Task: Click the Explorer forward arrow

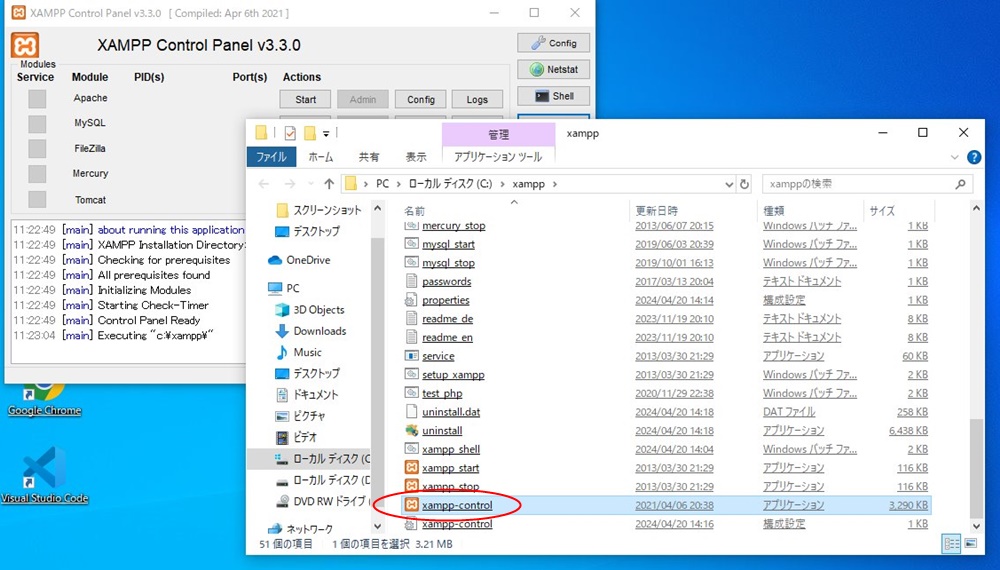Action: (290, 184)
